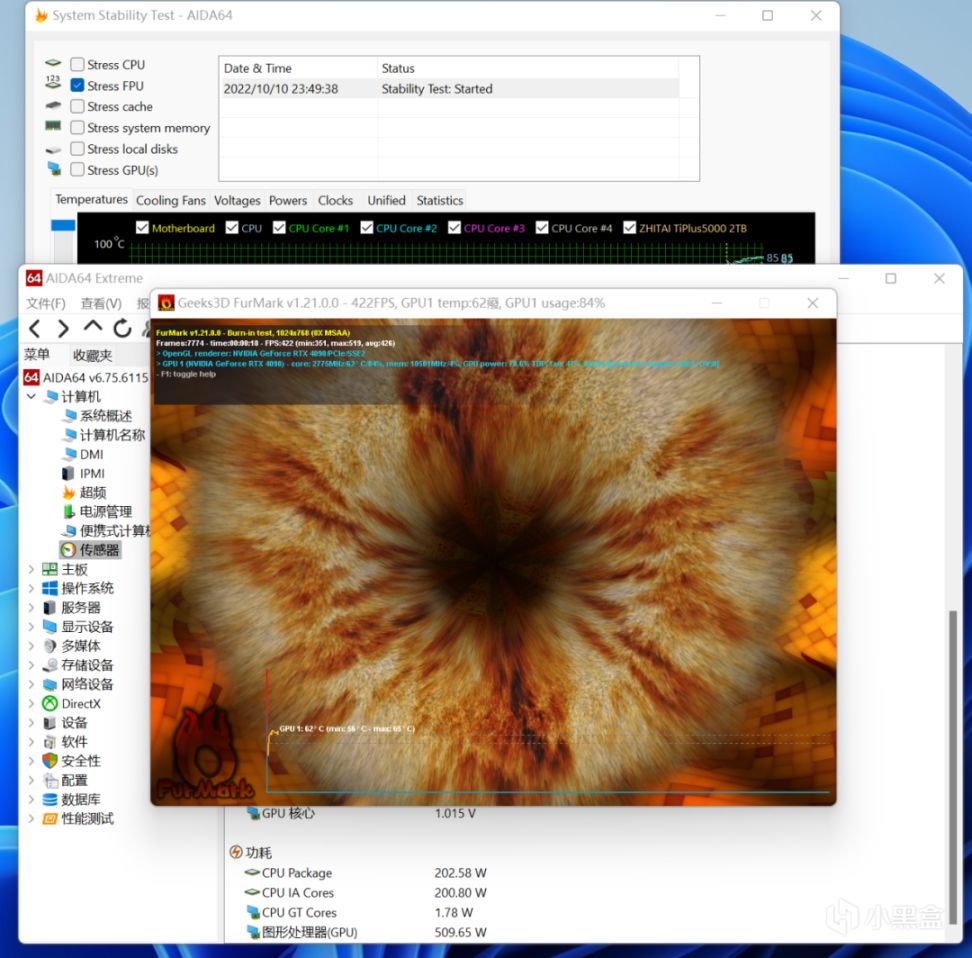Click the FurMark window title icon
Viewport: 972px width, 958px height.
point(166,303)
